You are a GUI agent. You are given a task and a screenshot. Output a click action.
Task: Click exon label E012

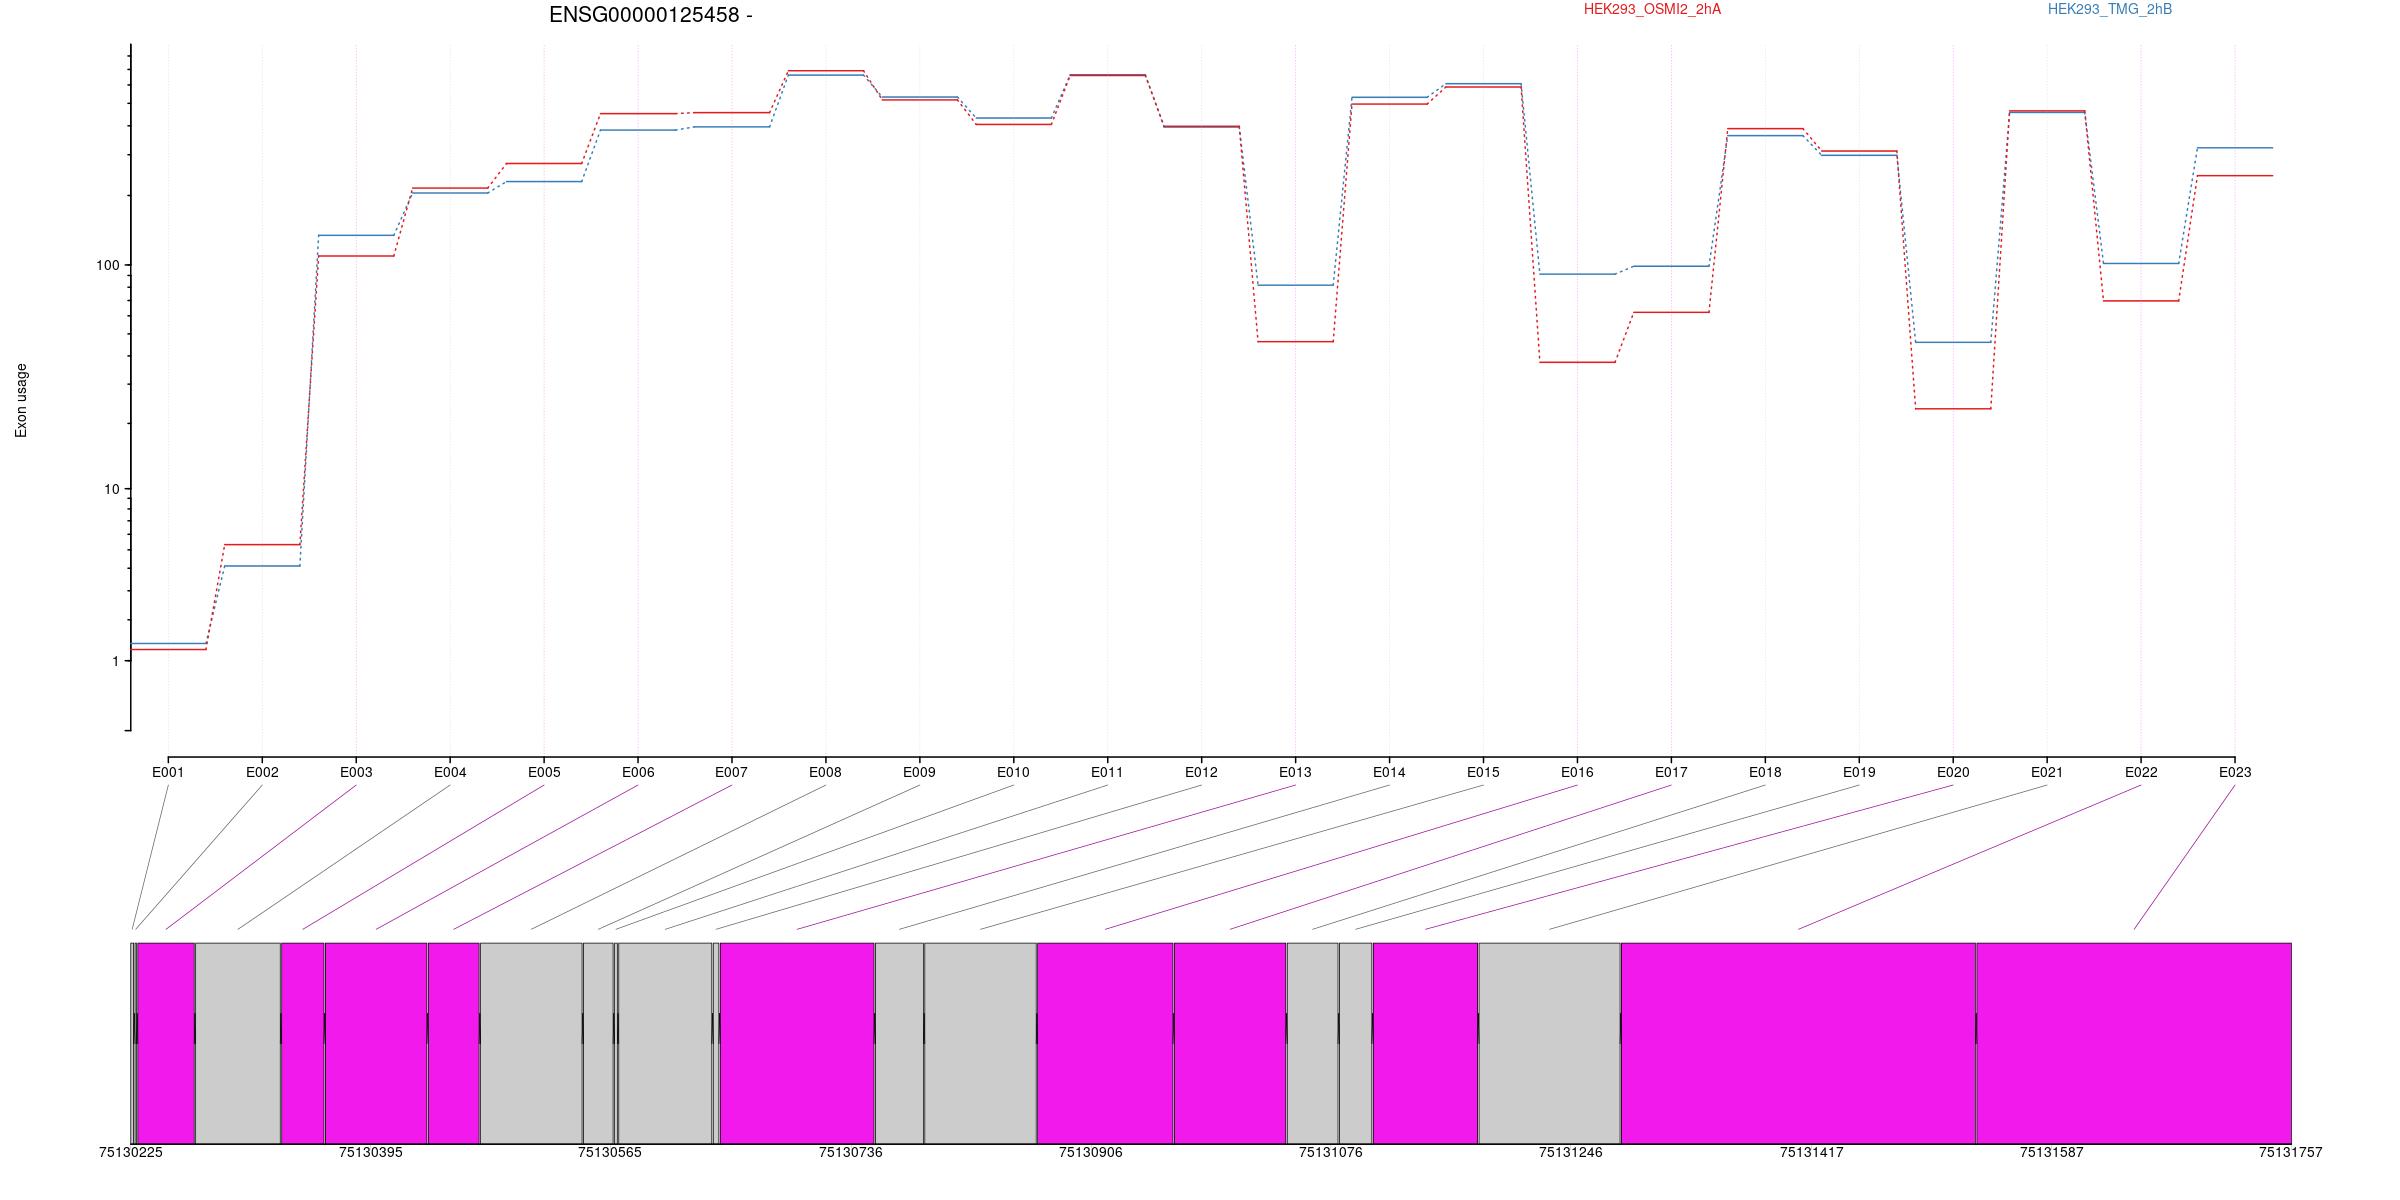(1201, 772)
